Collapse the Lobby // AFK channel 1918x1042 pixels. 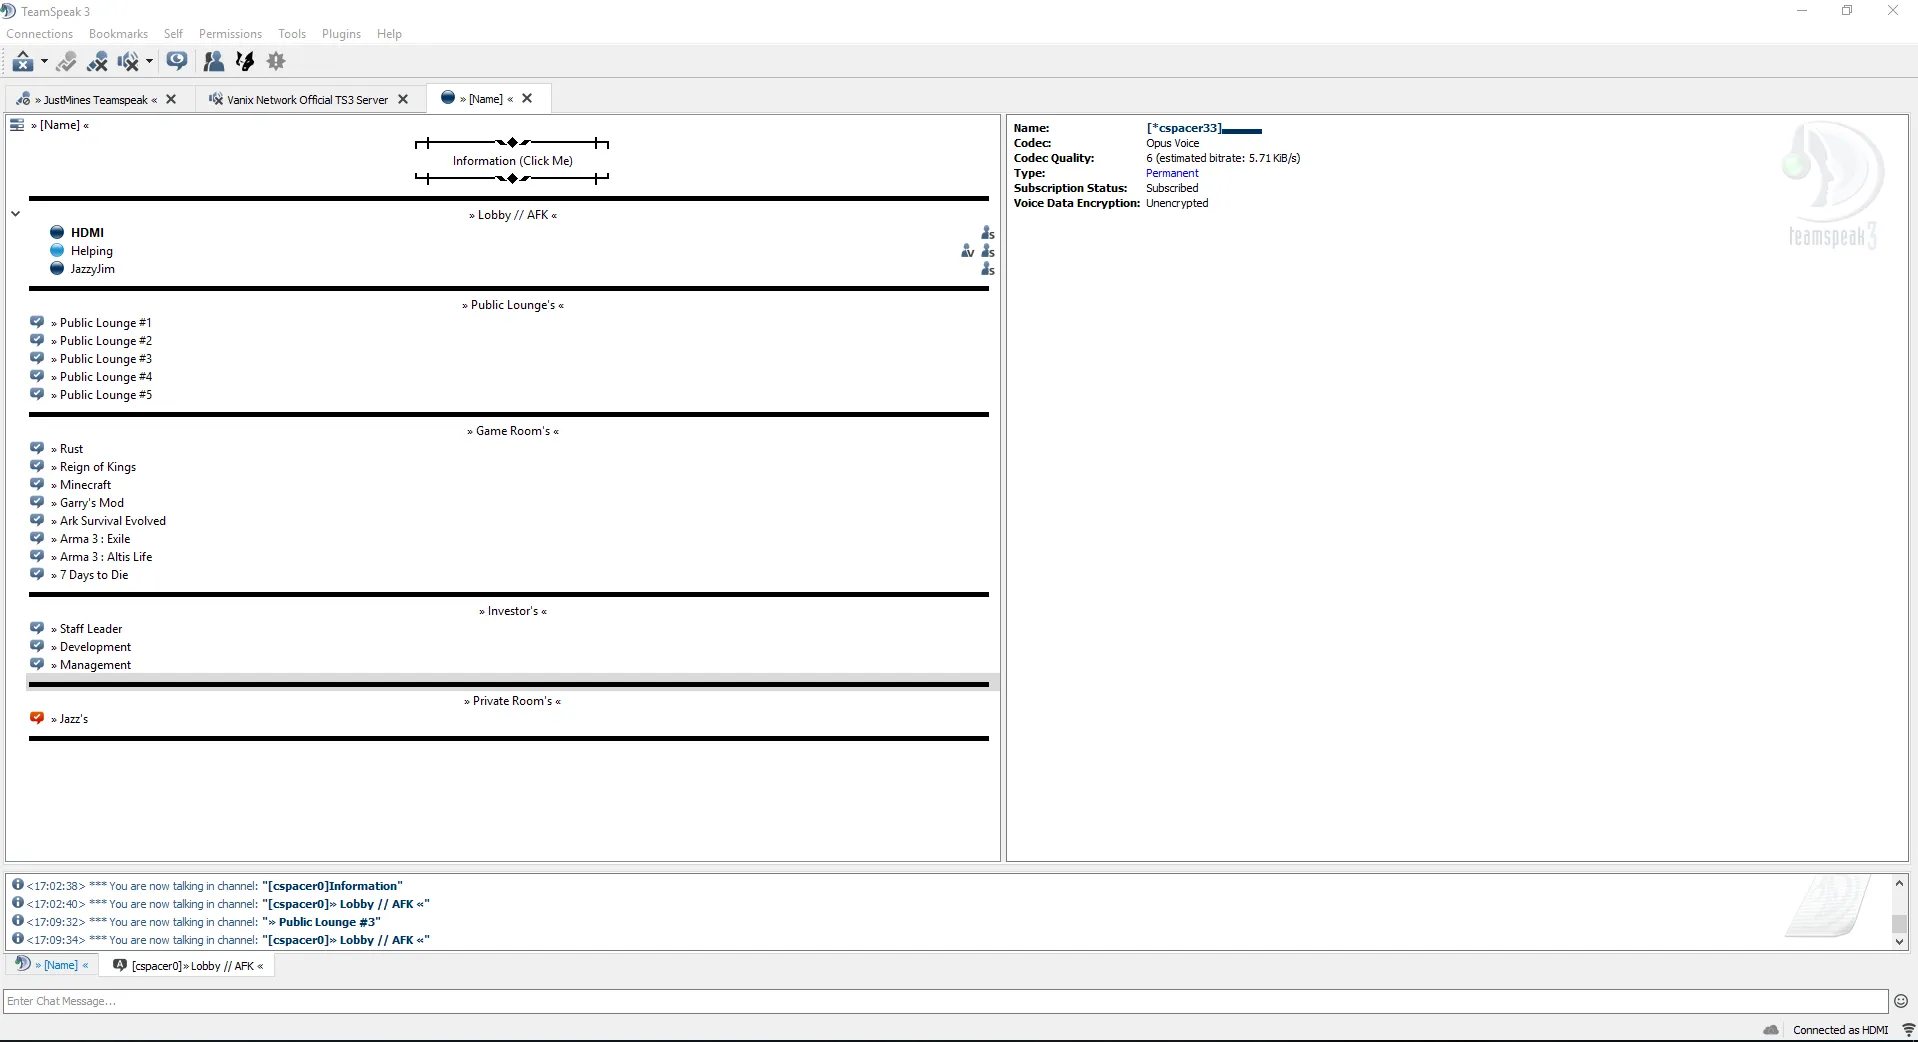coord(16,214)
